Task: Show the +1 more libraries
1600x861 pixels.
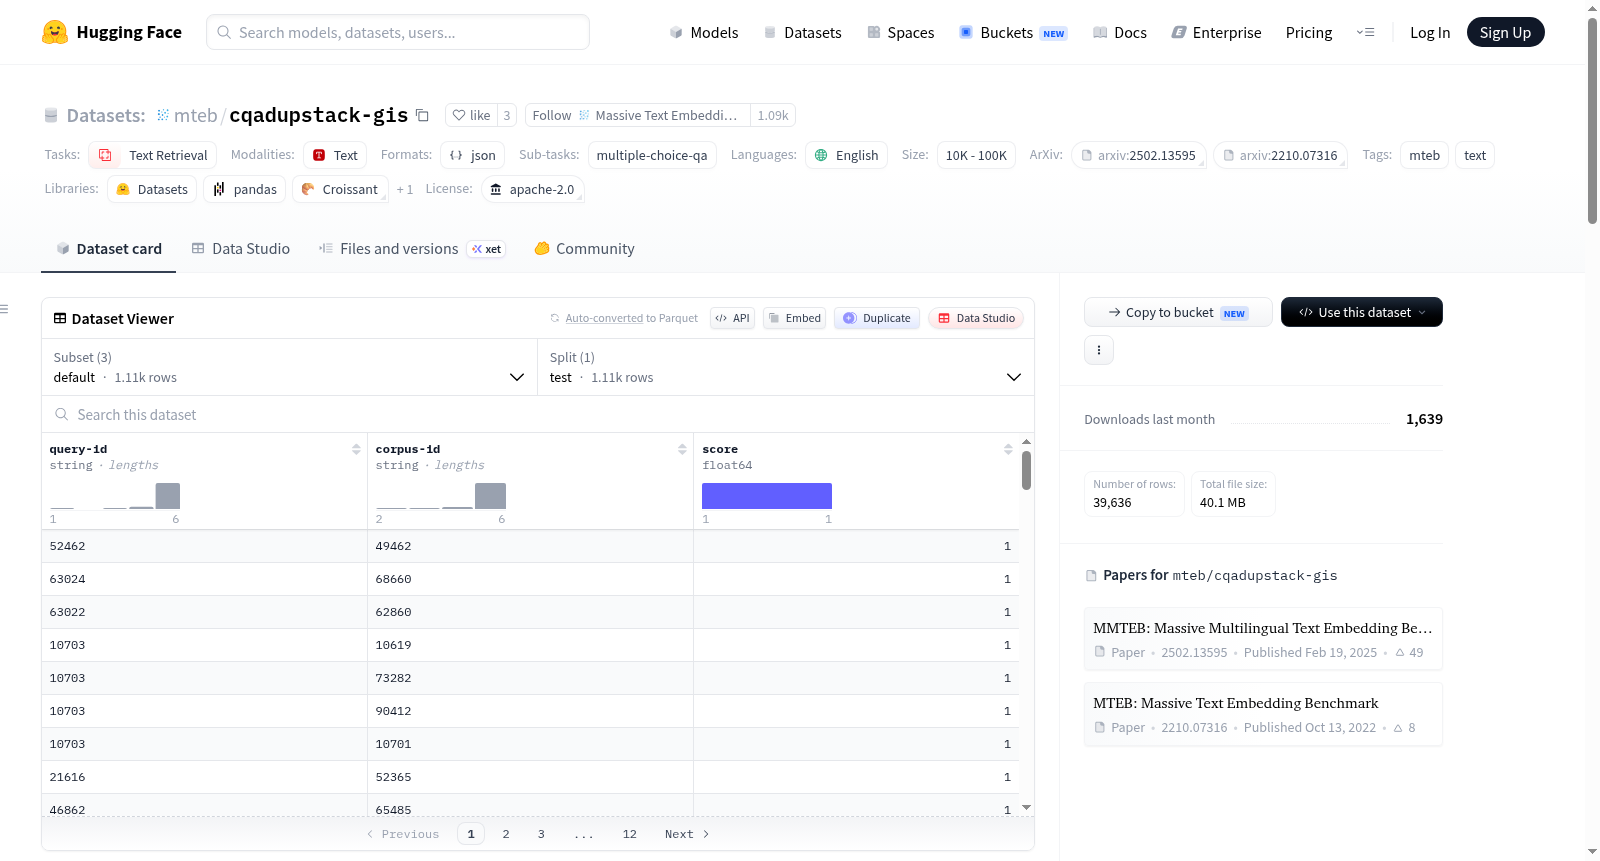Action: point(404,189)
